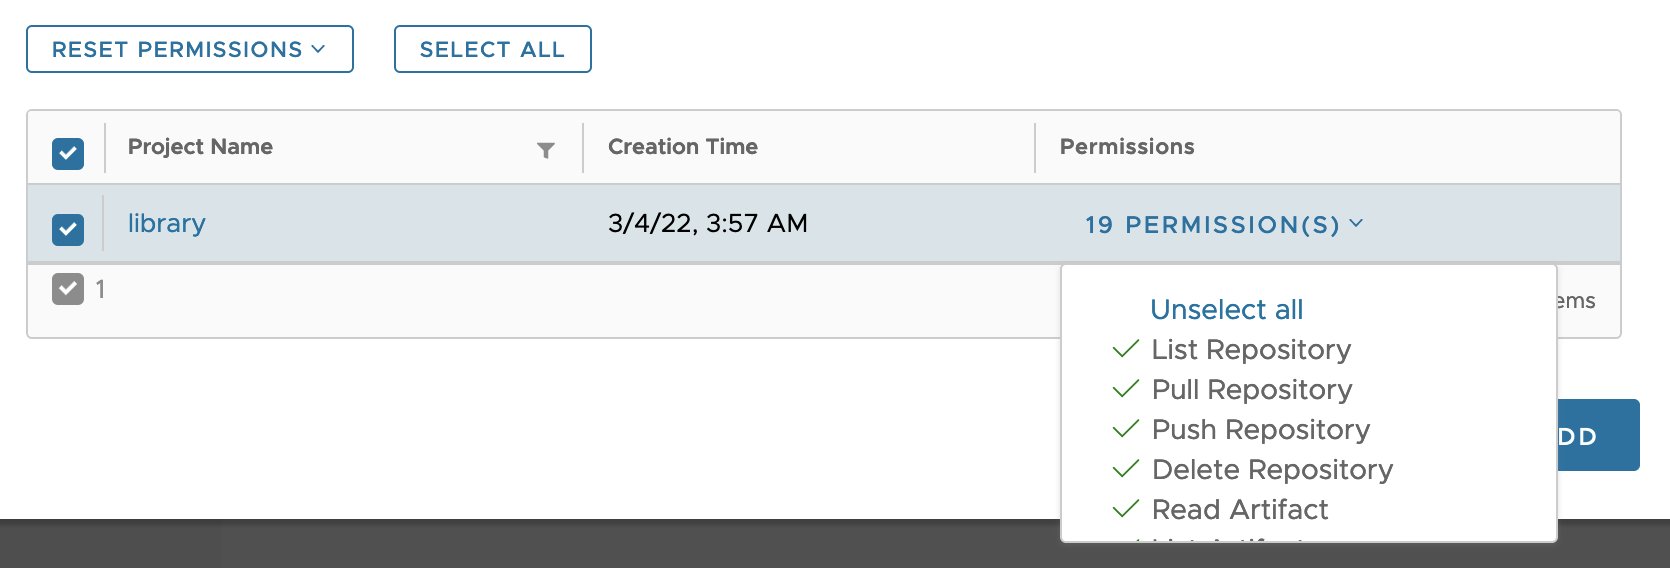Click the checkmark icon beside Delete Repository
Screen dimensions: 1670x568
(x=1126, y=469)
